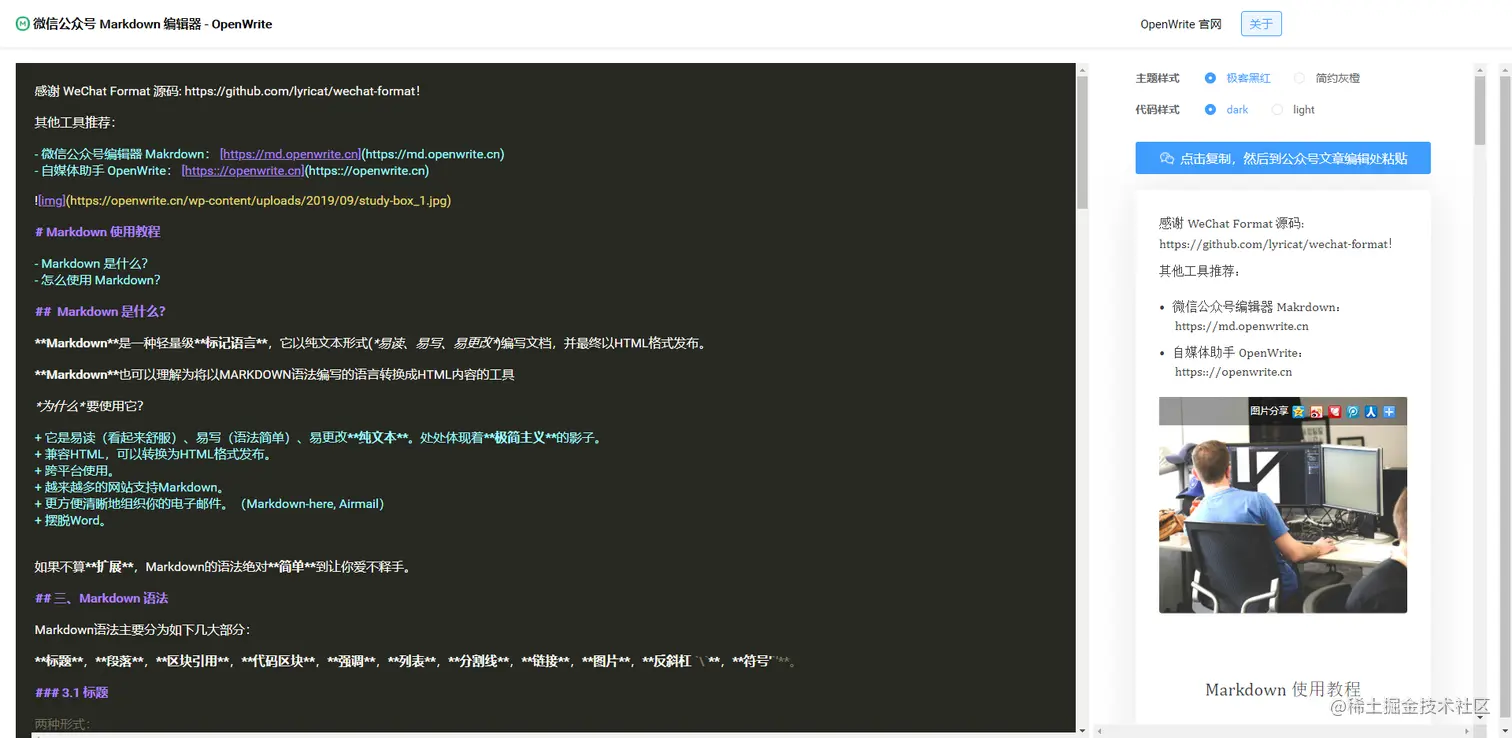
Task: Click the 关于 button
Action: click(1261, 24)
